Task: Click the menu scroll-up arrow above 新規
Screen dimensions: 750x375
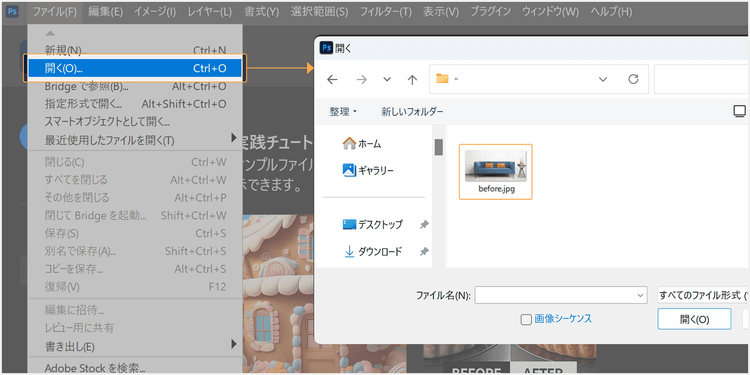Action: click(50, 33)
